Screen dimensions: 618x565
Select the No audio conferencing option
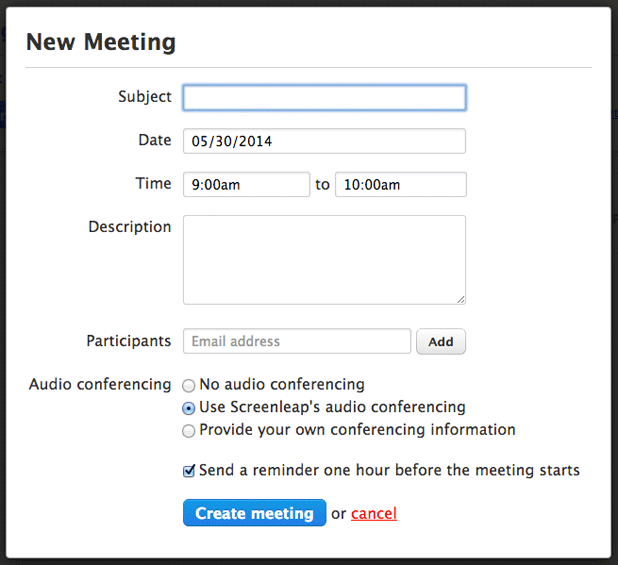coord(189,385)
